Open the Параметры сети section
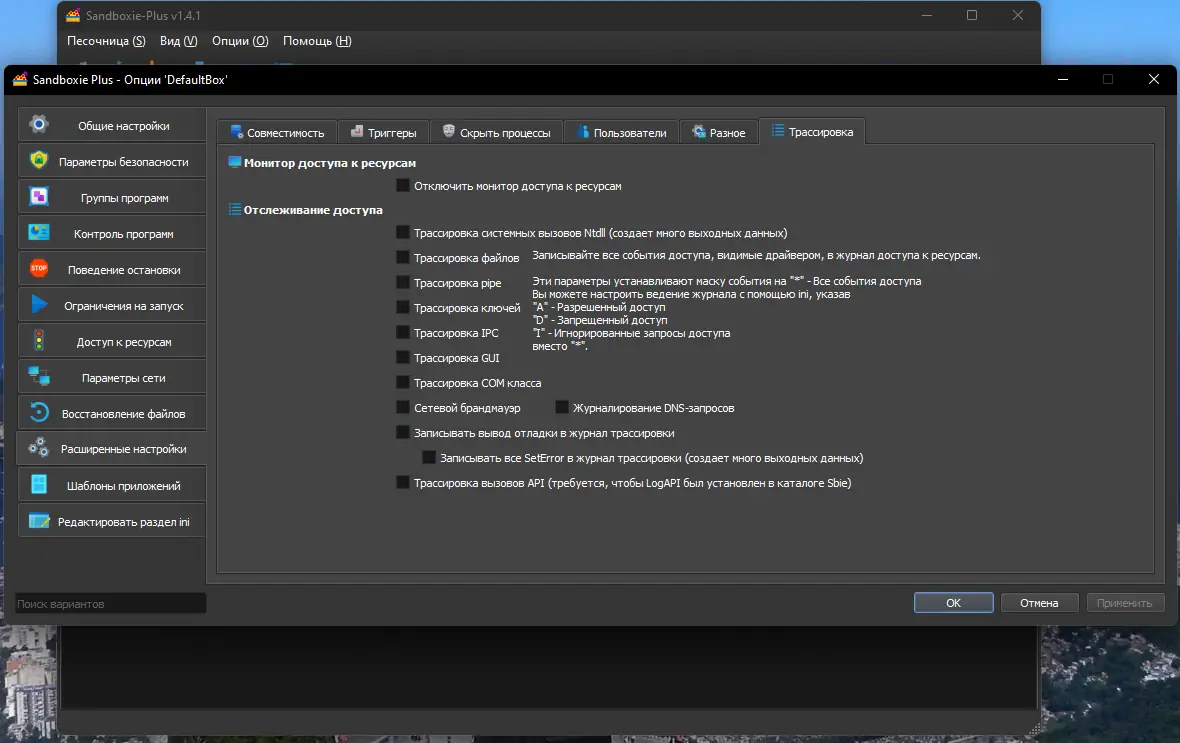The image size is (1180, 743). pyautogui.click(x=112, y=377)
